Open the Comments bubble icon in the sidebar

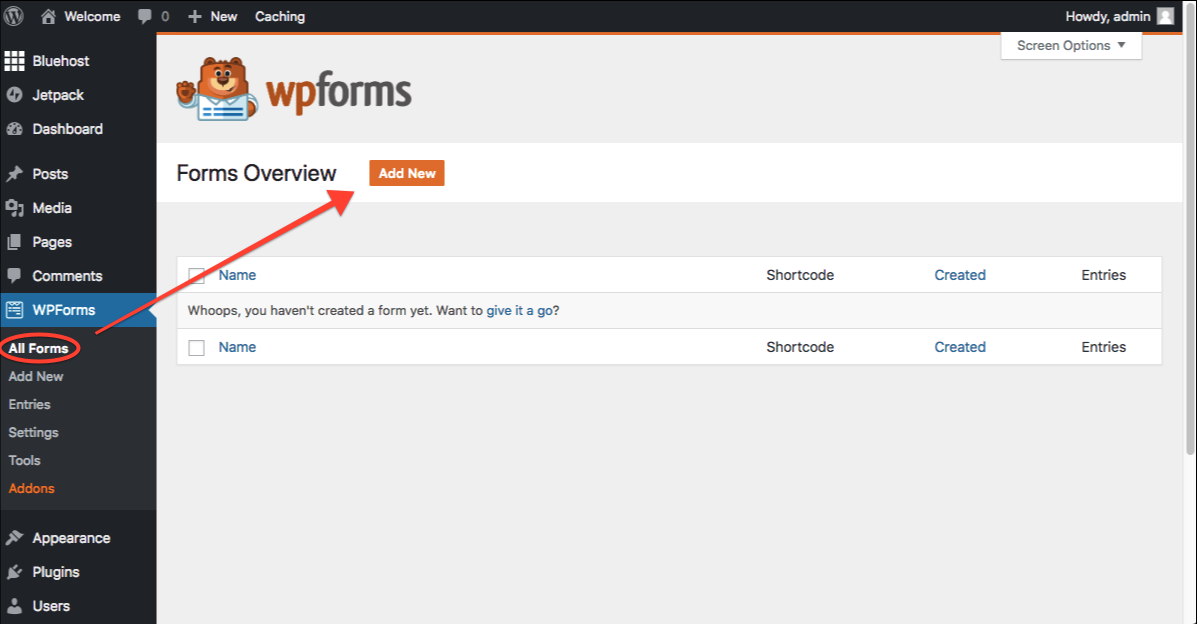[17, 275]
